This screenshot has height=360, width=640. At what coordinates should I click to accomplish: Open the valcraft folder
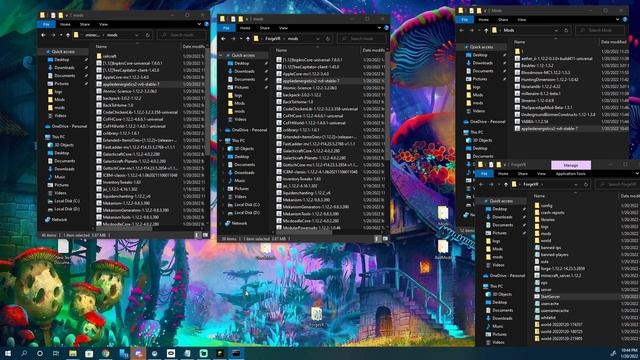(107, 56)
